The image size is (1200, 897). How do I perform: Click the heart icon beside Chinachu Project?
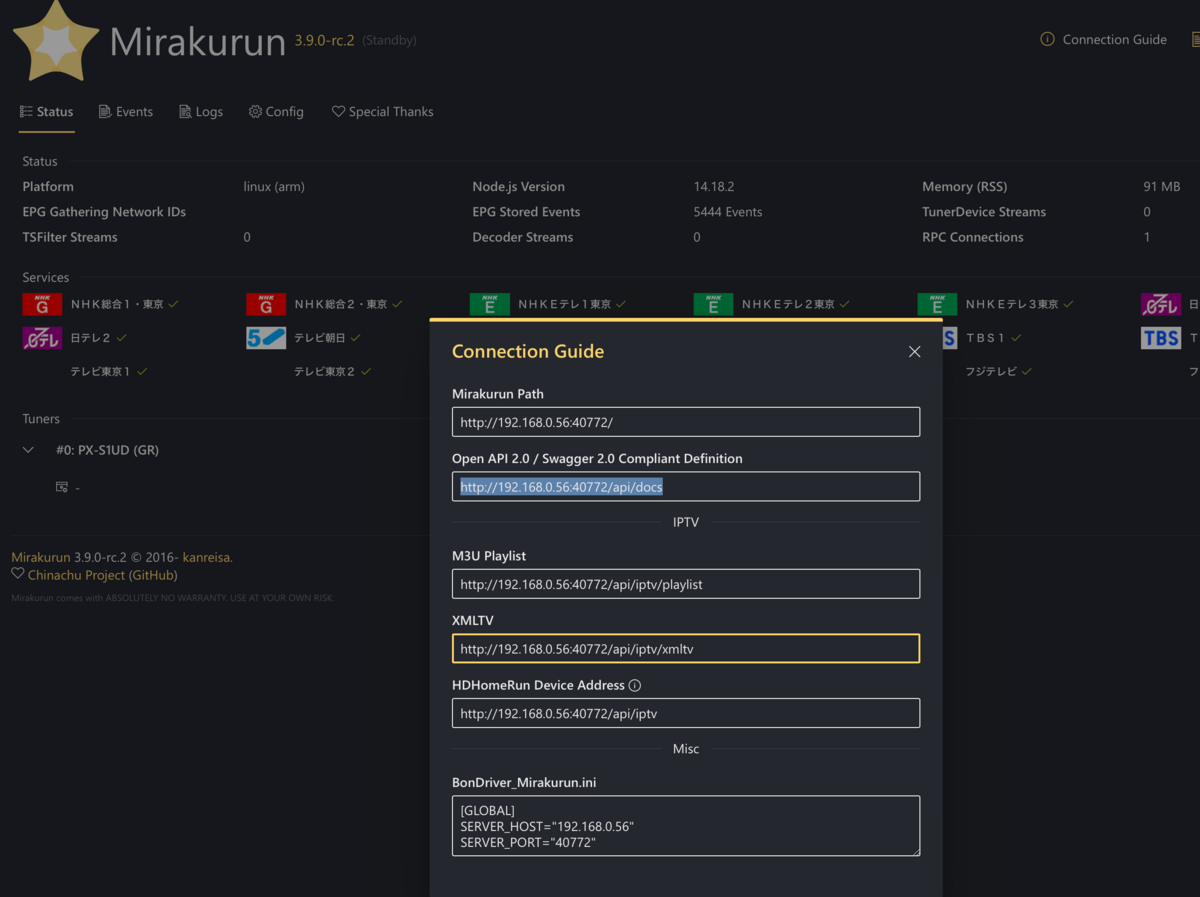[18, 574]
